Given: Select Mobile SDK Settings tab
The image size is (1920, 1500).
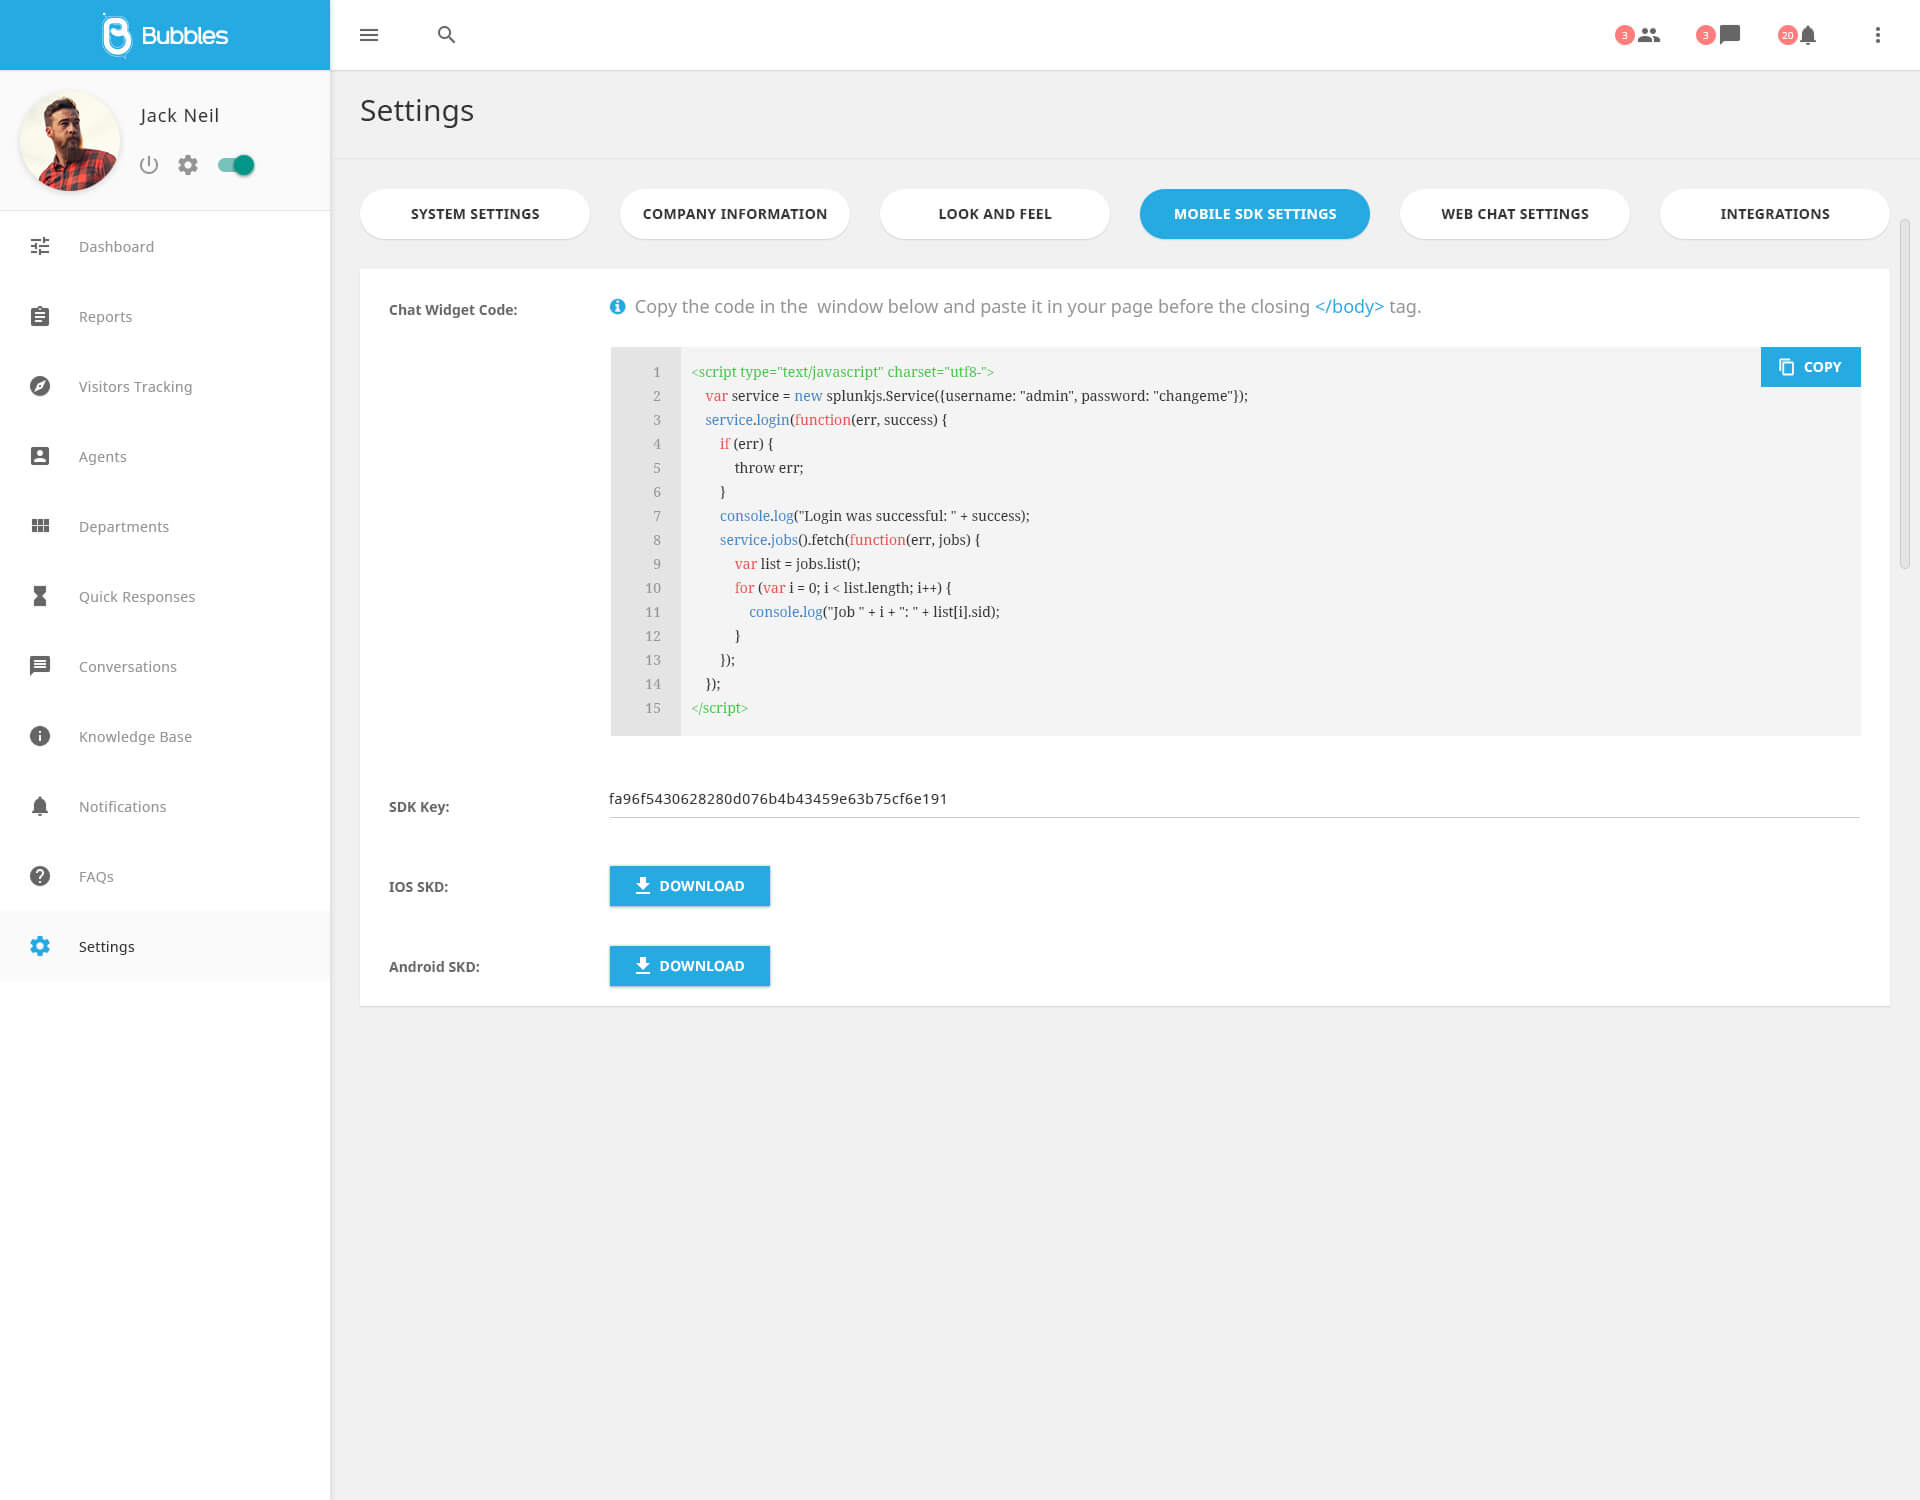Looking at the screenshot, I should 1255,214.
